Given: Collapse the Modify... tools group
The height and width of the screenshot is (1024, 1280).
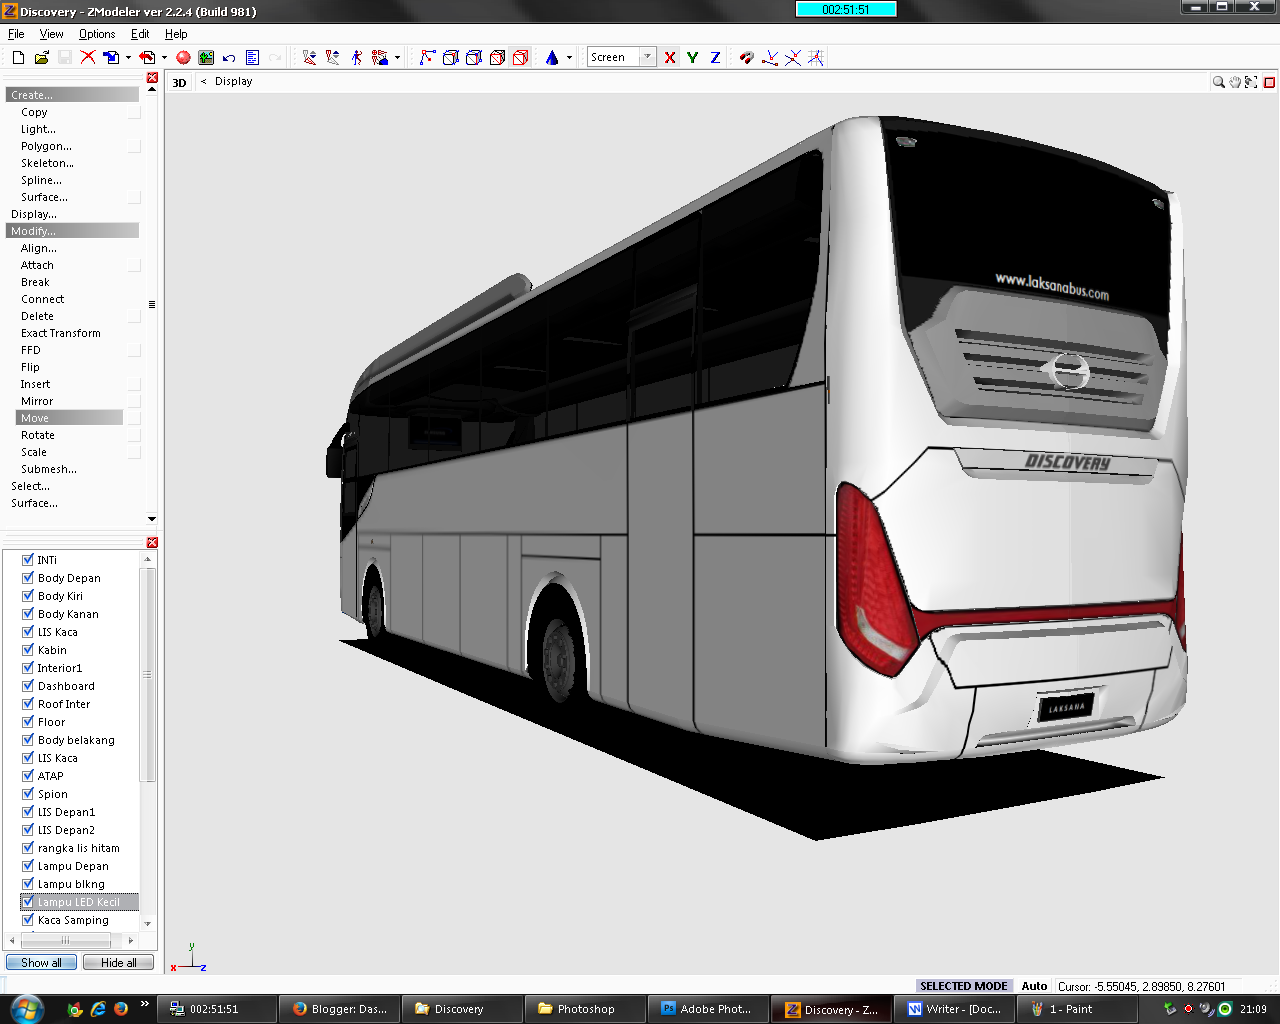Looking at the screenshot, I should click(x=72, y=231).
